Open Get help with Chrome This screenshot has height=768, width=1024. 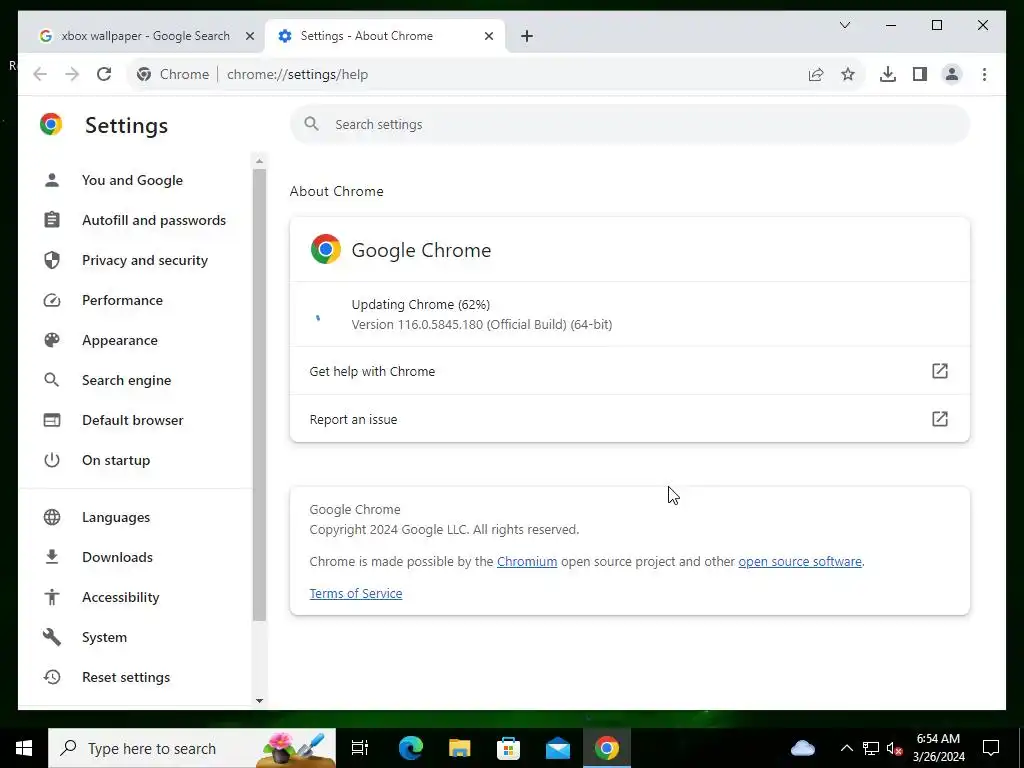tap(630, 371)
